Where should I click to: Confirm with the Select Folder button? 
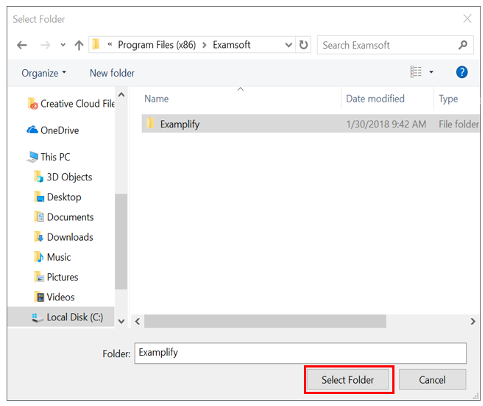pos(348,380)
